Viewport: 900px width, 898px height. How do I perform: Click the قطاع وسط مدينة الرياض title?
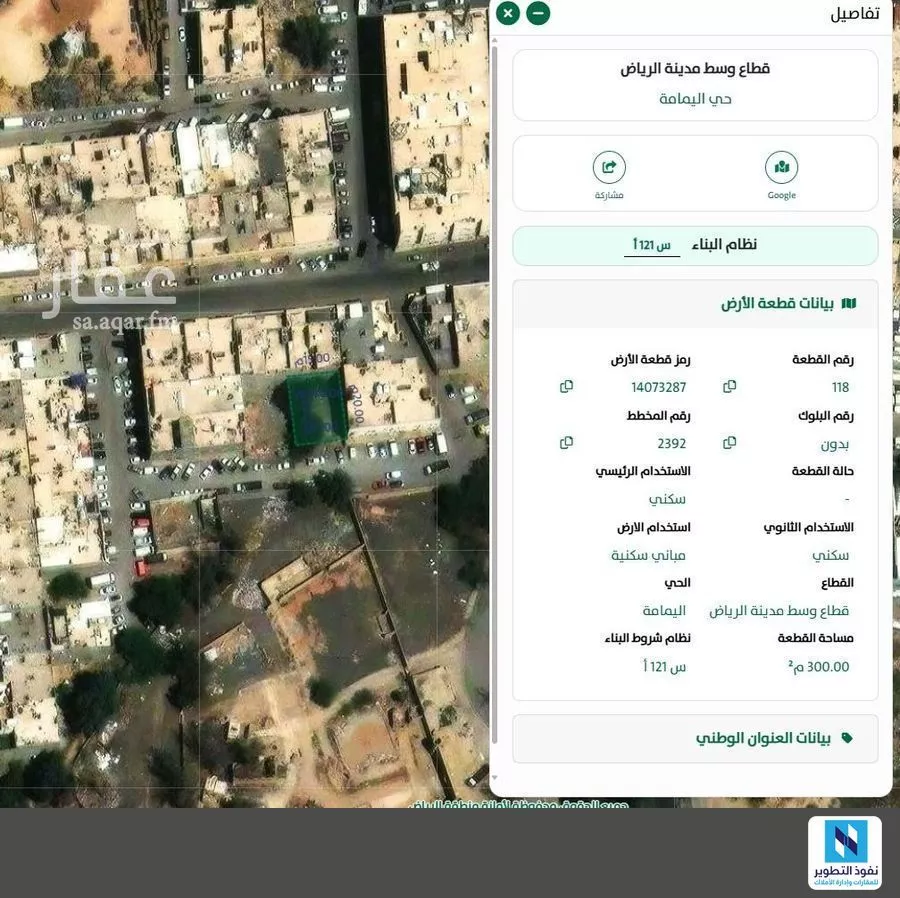695,69
